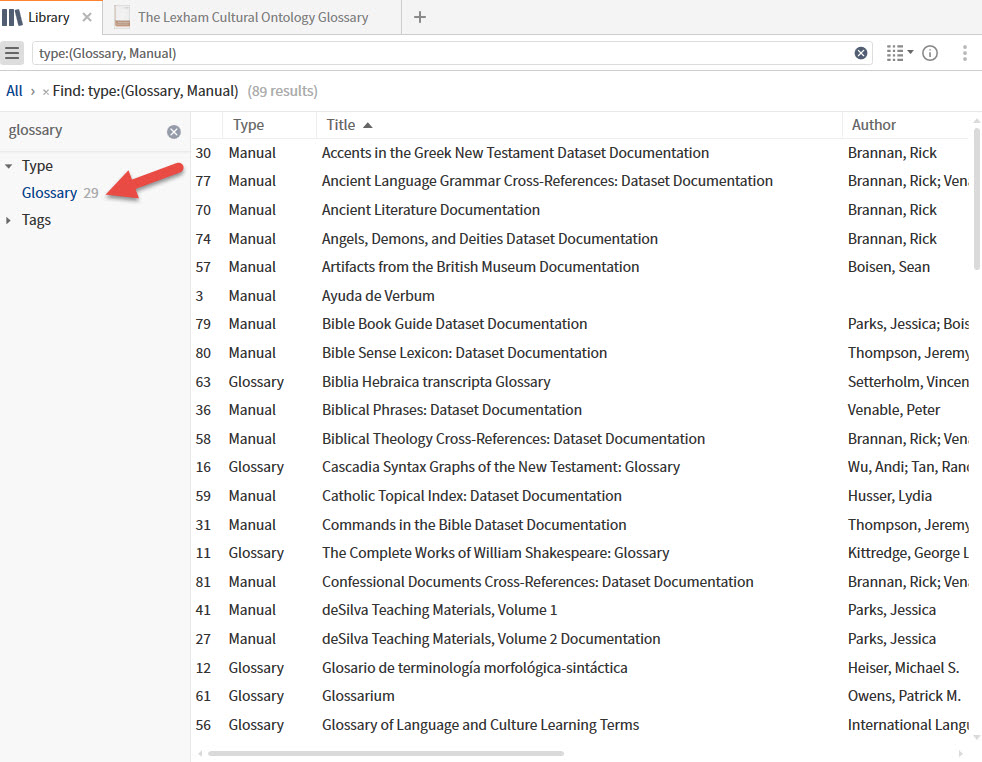Clear the glossary sidebar filter text
Viewport: 982px width, 762px height.
[x=173, y=131]
